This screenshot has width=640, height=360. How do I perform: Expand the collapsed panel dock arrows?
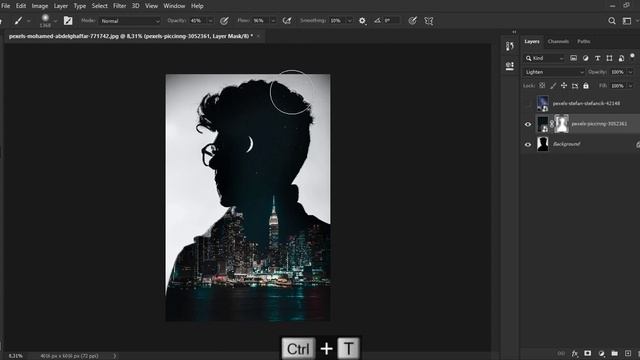coord(514,32)
